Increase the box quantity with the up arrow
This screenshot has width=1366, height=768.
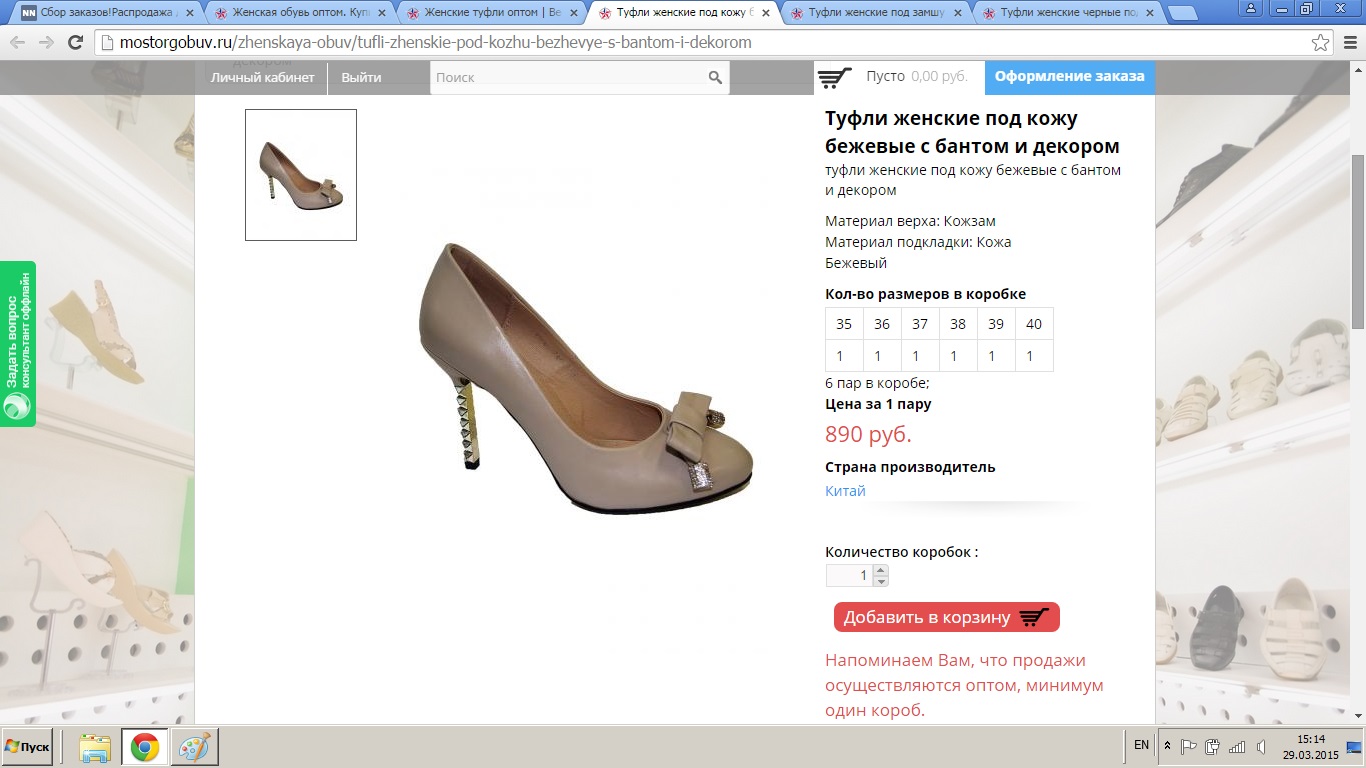(x=880, y=570)
